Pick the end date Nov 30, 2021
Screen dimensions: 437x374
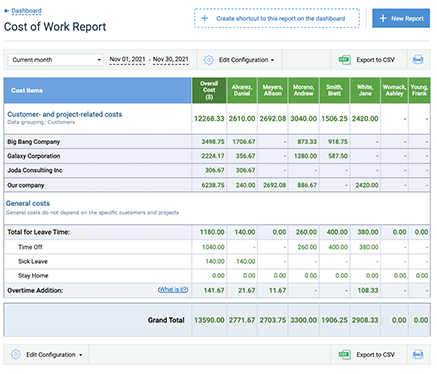171,59
